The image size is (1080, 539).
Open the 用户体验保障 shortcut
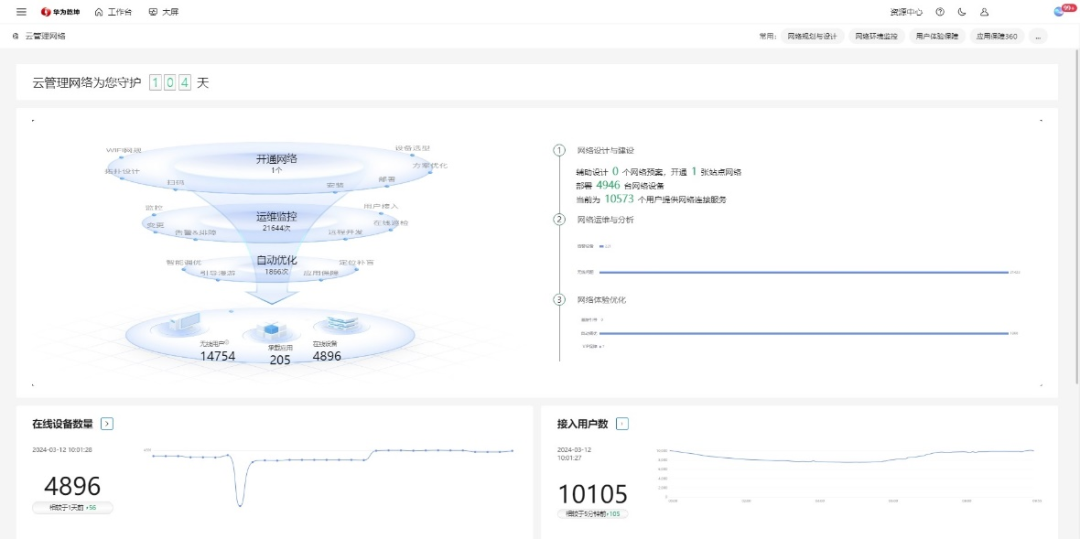(937, 36)
